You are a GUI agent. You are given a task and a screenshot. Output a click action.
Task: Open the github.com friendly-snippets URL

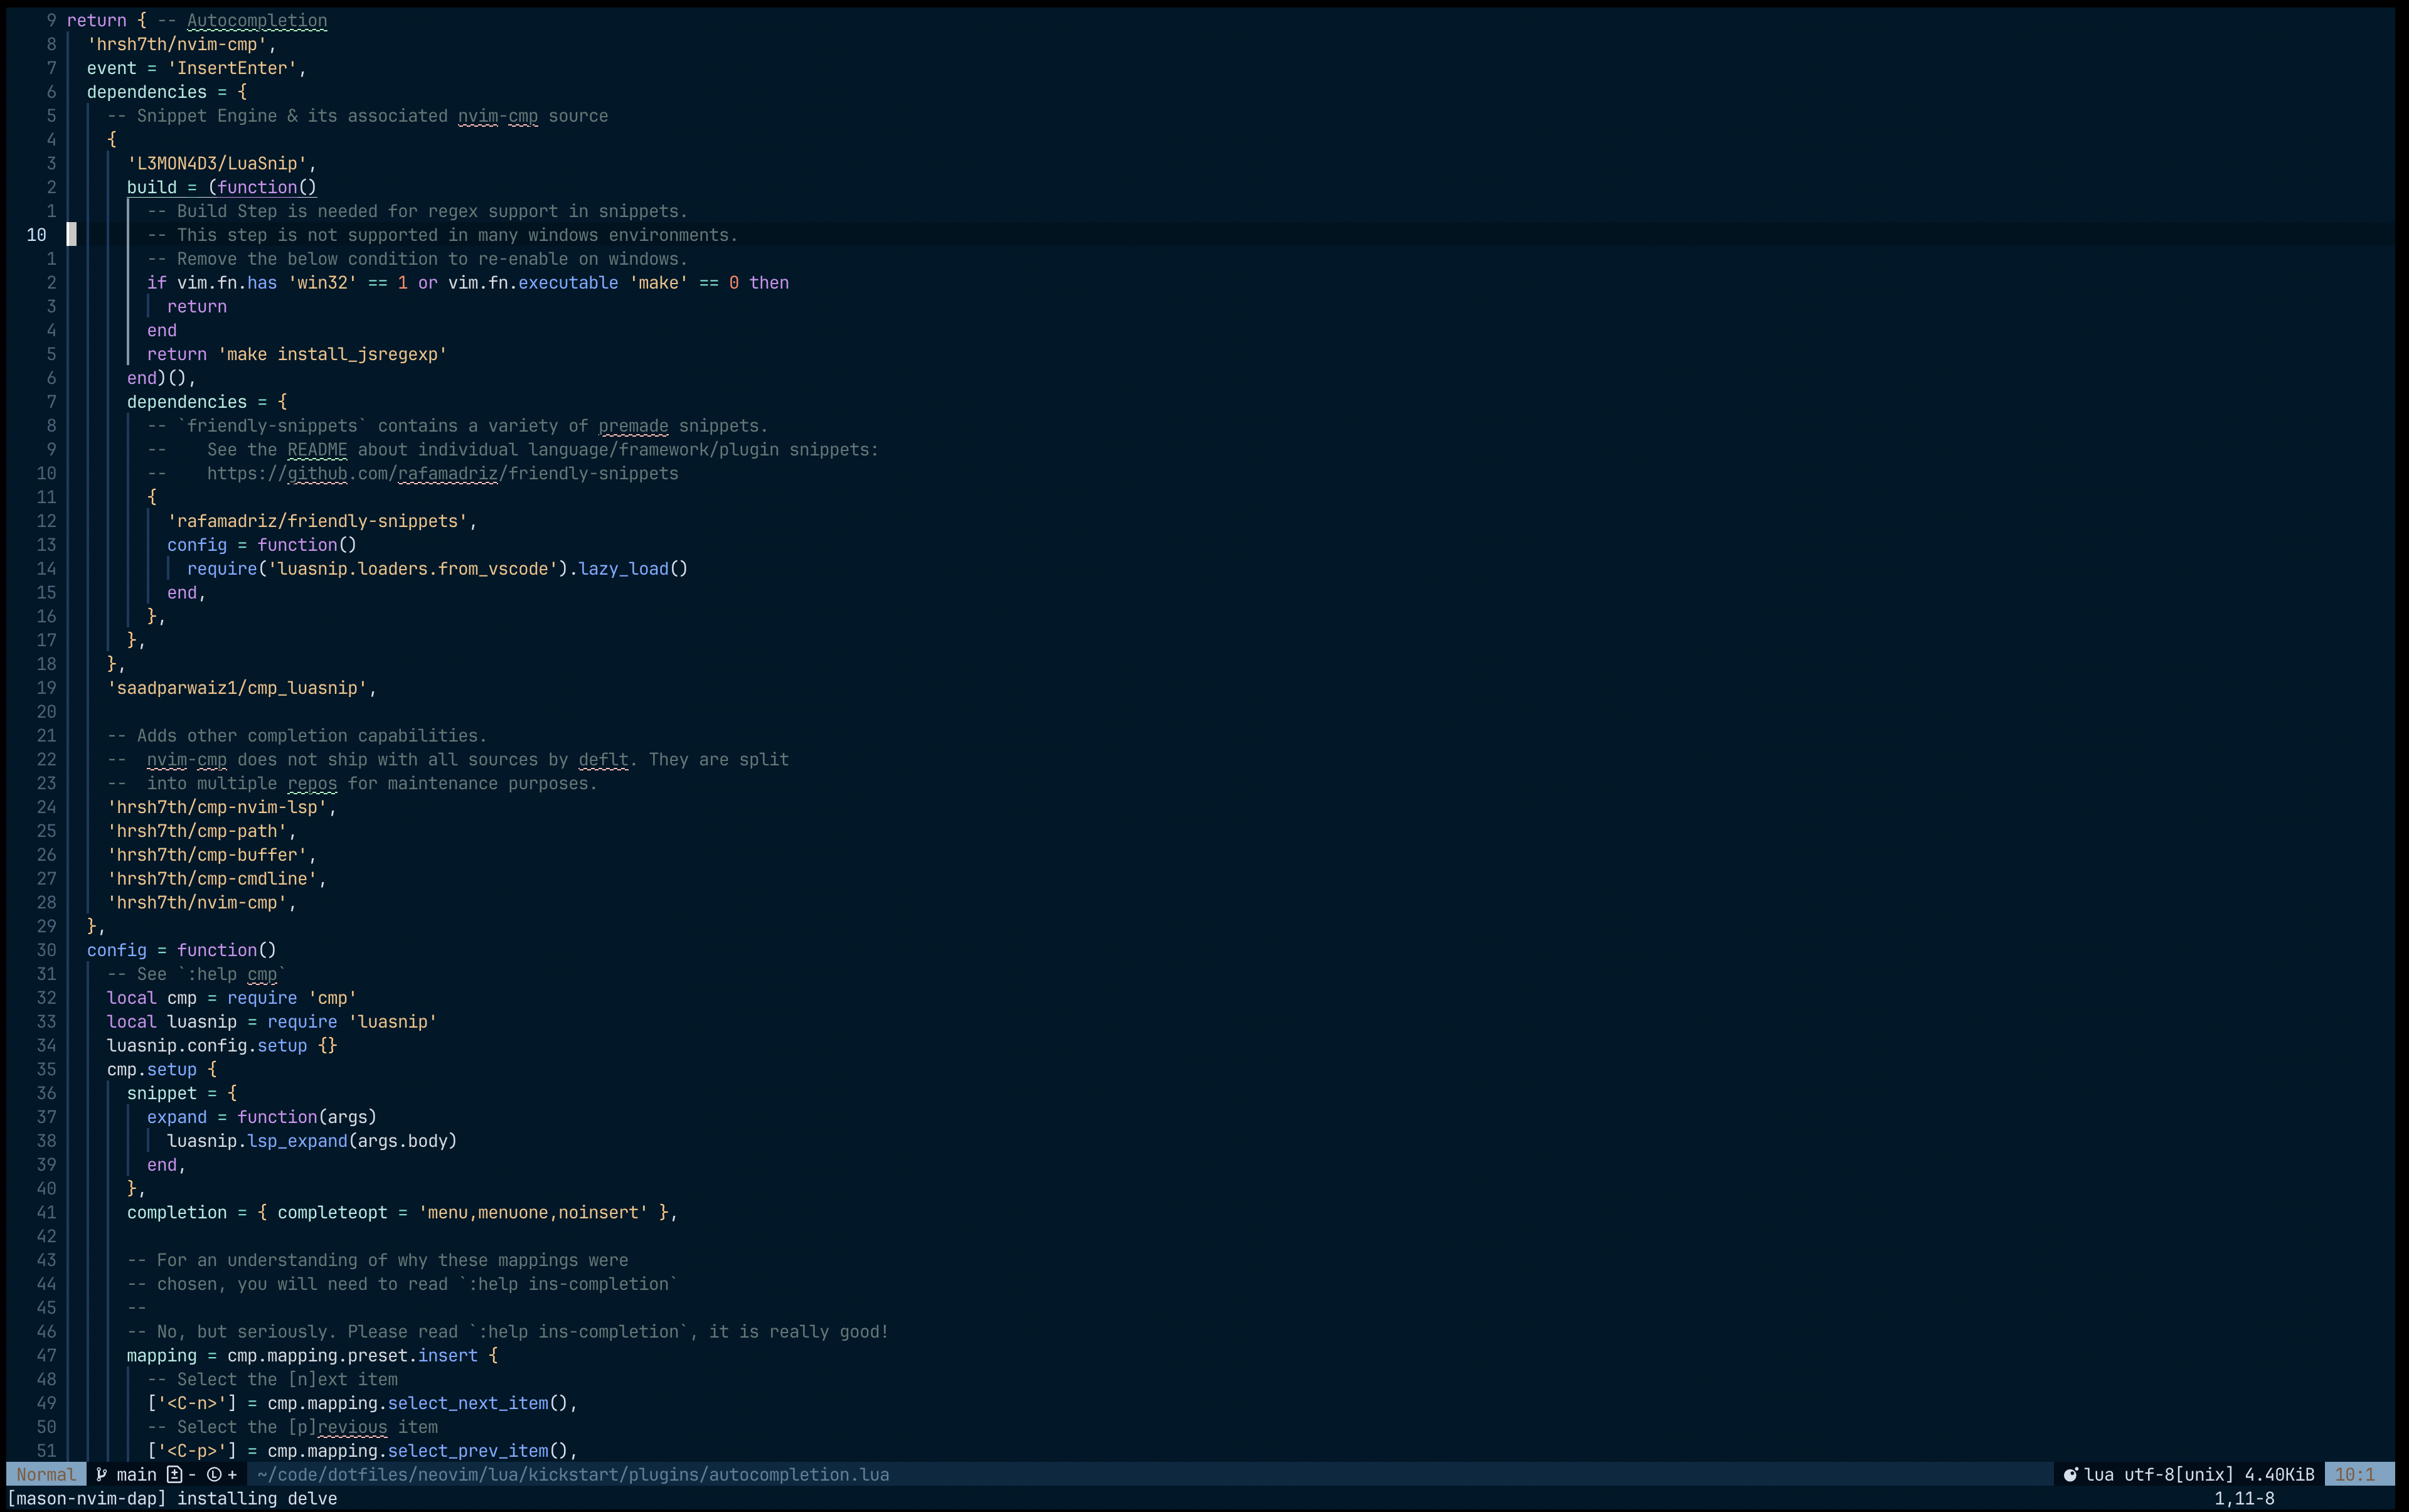[x=442, y=473]
